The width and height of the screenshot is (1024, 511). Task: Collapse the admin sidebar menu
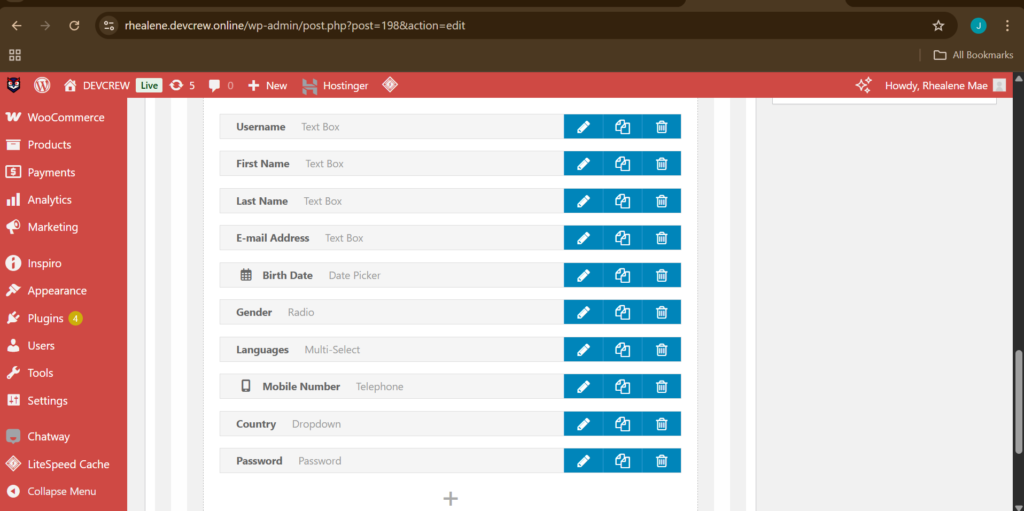(61, 491)
